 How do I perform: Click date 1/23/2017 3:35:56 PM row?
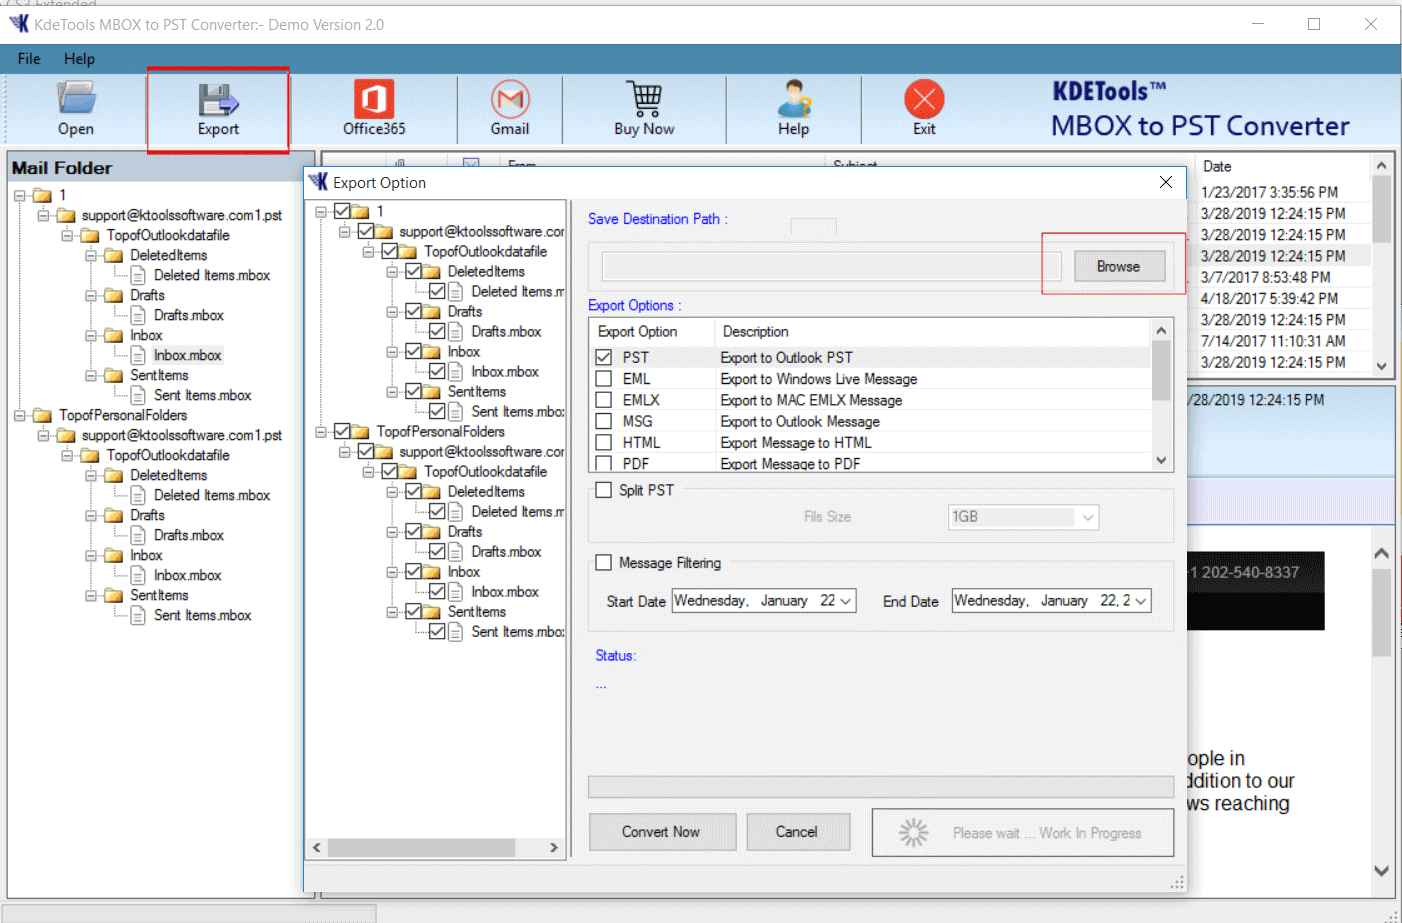click(1269, 192)
